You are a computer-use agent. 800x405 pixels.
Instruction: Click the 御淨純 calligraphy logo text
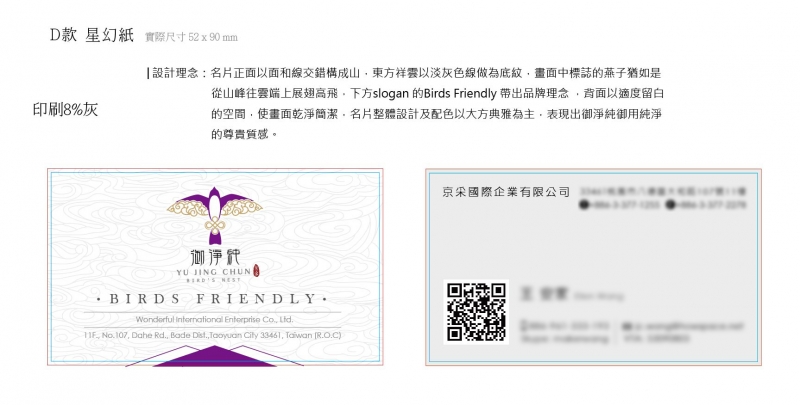[214, 257]
